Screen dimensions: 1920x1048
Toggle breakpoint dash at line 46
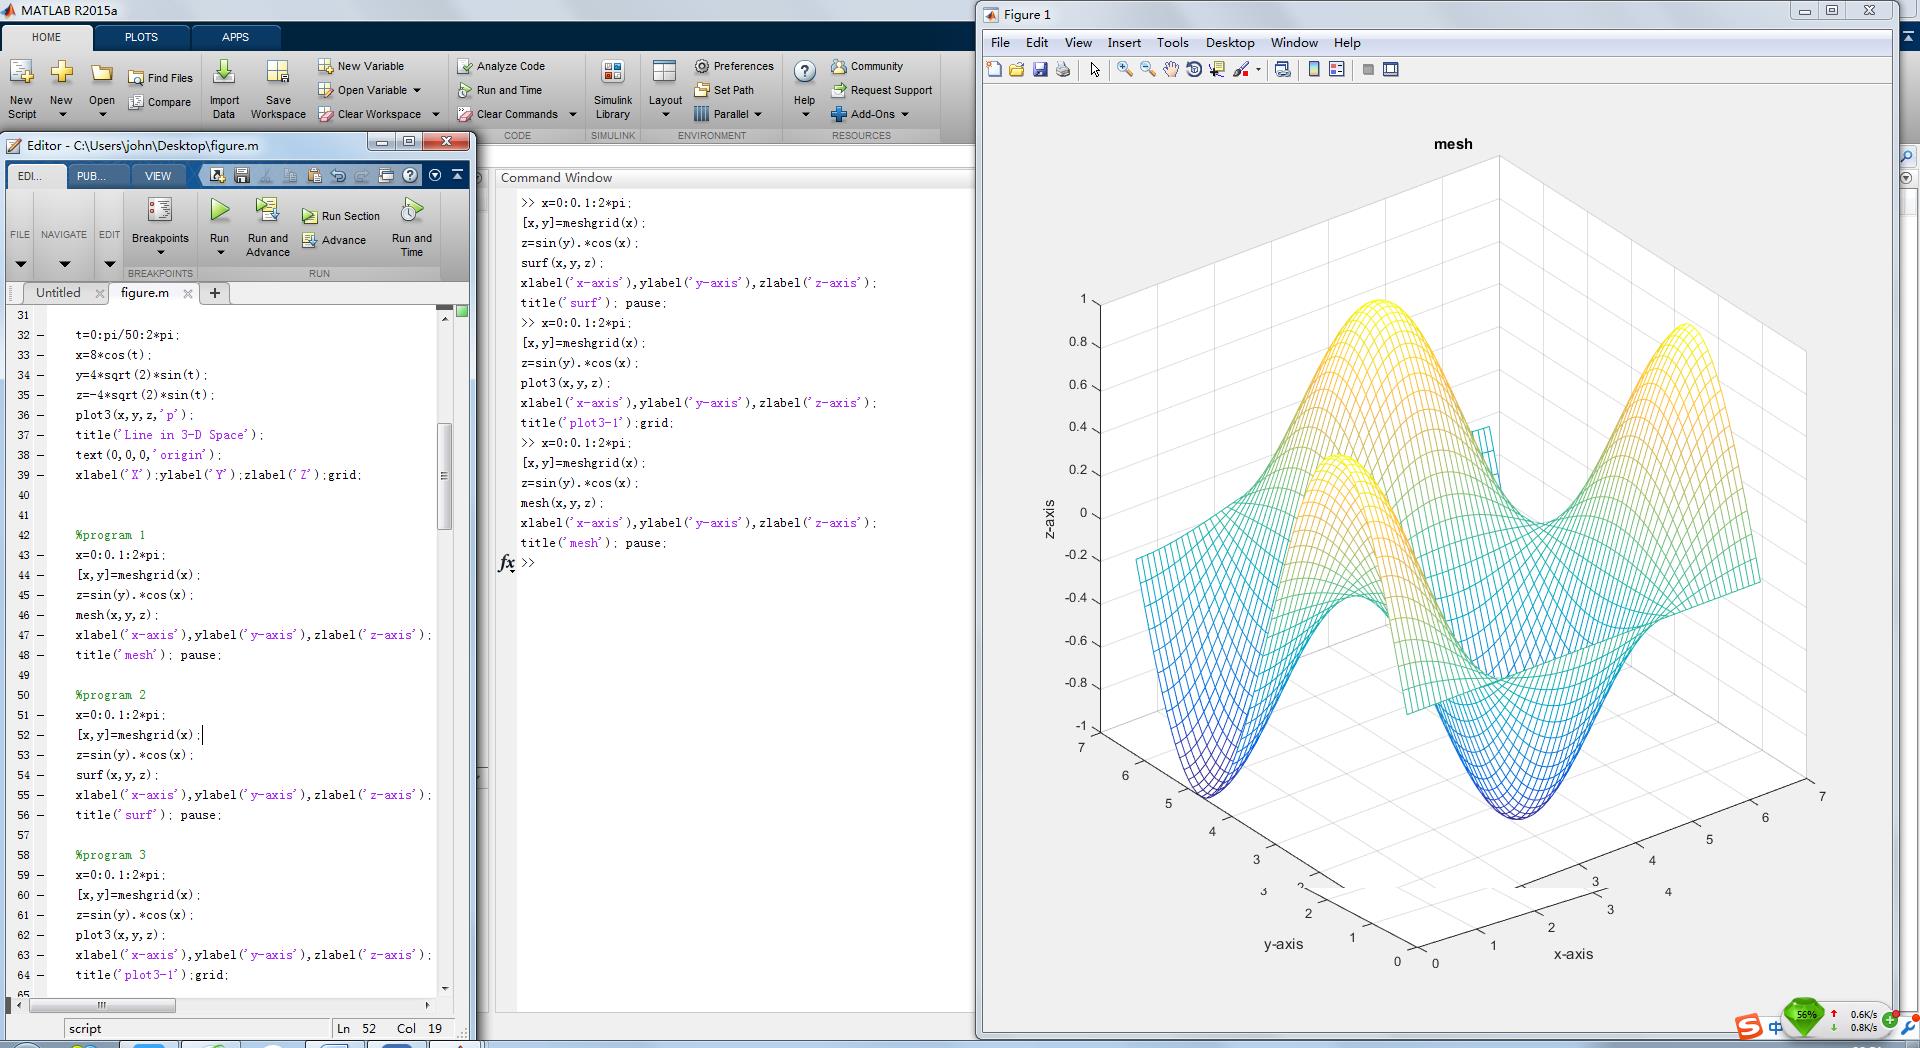pyautogui.click(x=41, y=615)
